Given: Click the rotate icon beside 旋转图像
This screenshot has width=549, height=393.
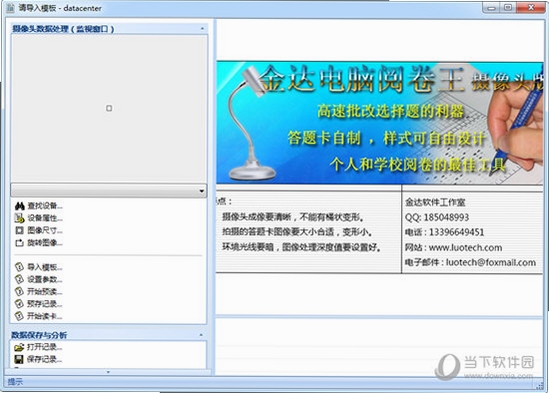Looking at the screenshot, I should [x=19, y=243].
